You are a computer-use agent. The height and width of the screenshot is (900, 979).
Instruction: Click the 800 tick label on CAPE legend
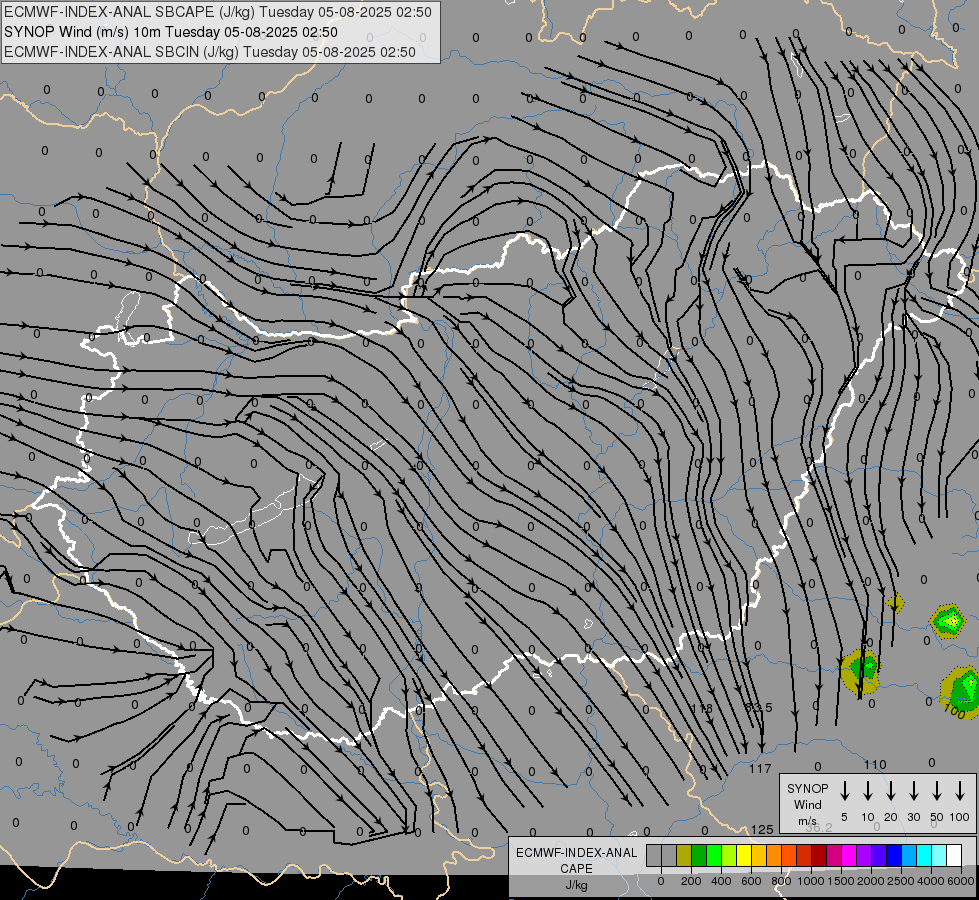click(781, 881)
